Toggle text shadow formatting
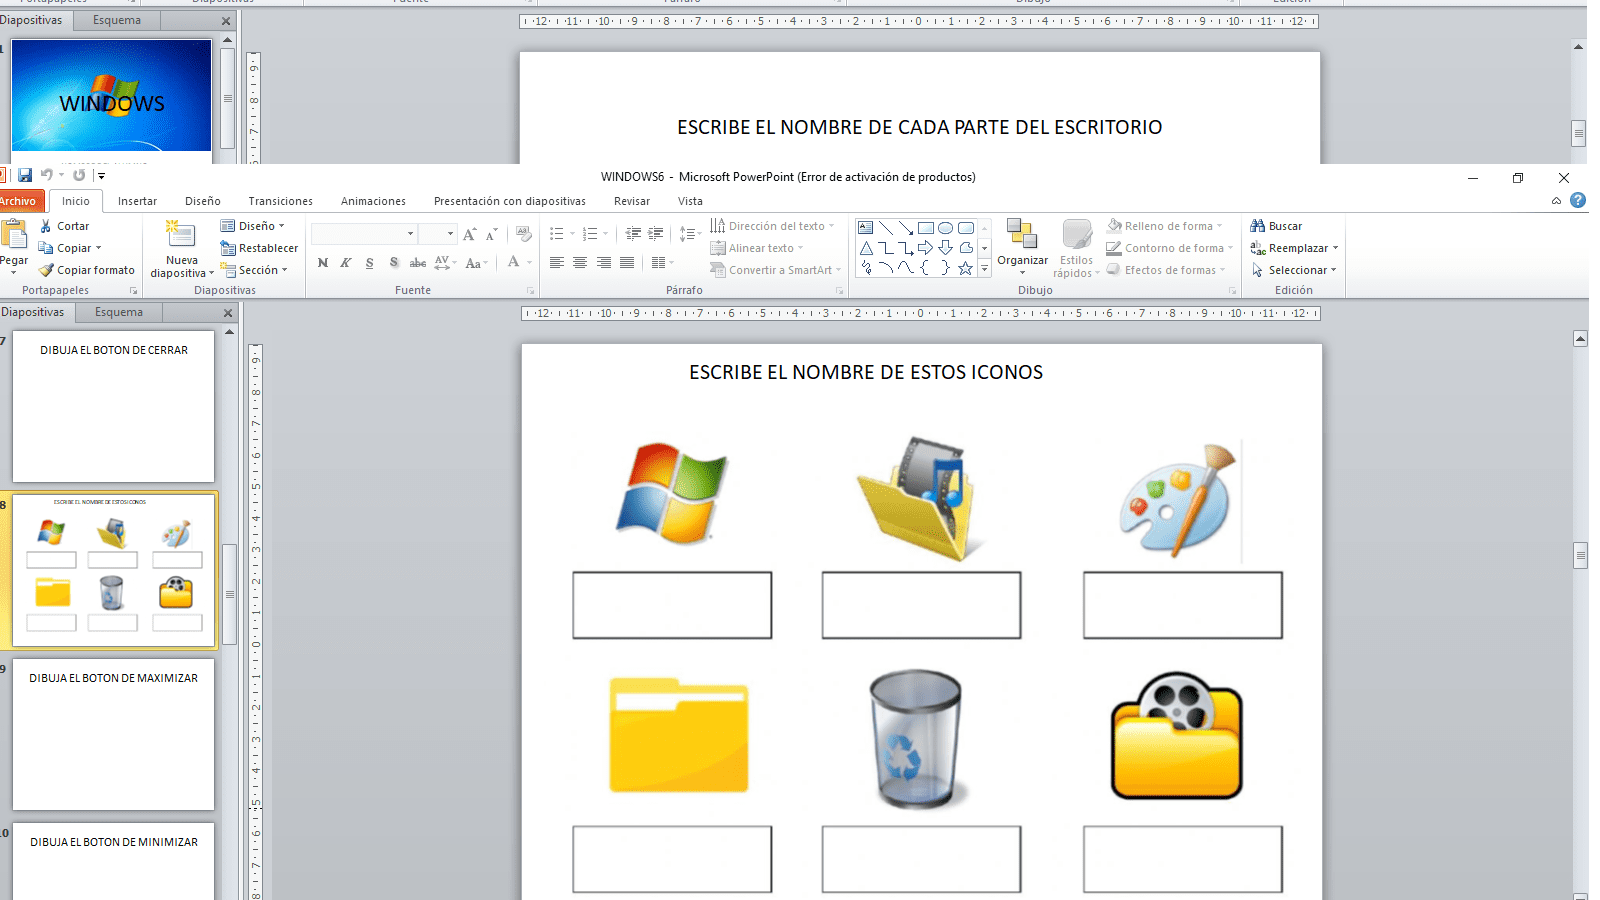Viewport: 1600px width, 900px height. (x=394, y=263)
